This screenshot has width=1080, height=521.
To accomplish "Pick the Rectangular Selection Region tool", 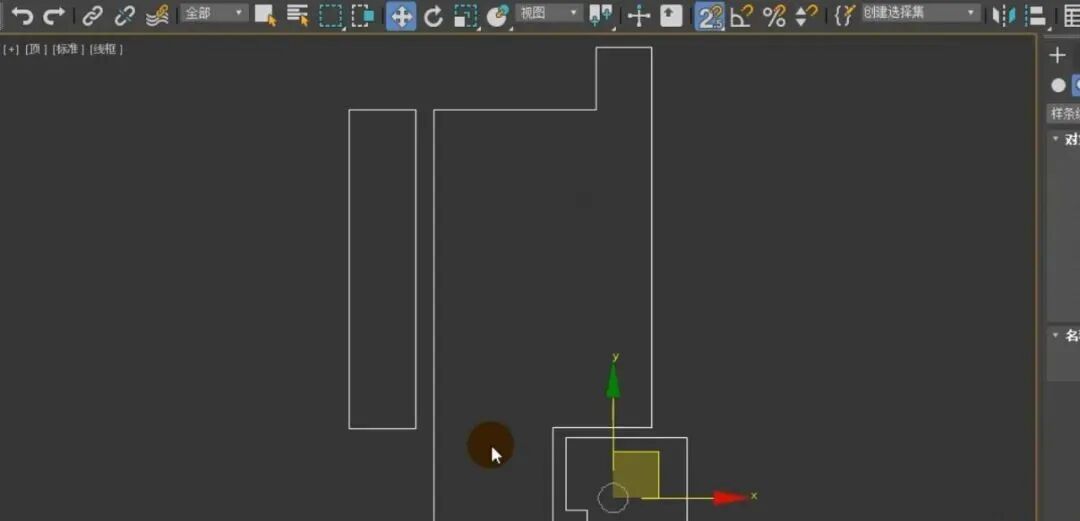I will click(331, 16).
